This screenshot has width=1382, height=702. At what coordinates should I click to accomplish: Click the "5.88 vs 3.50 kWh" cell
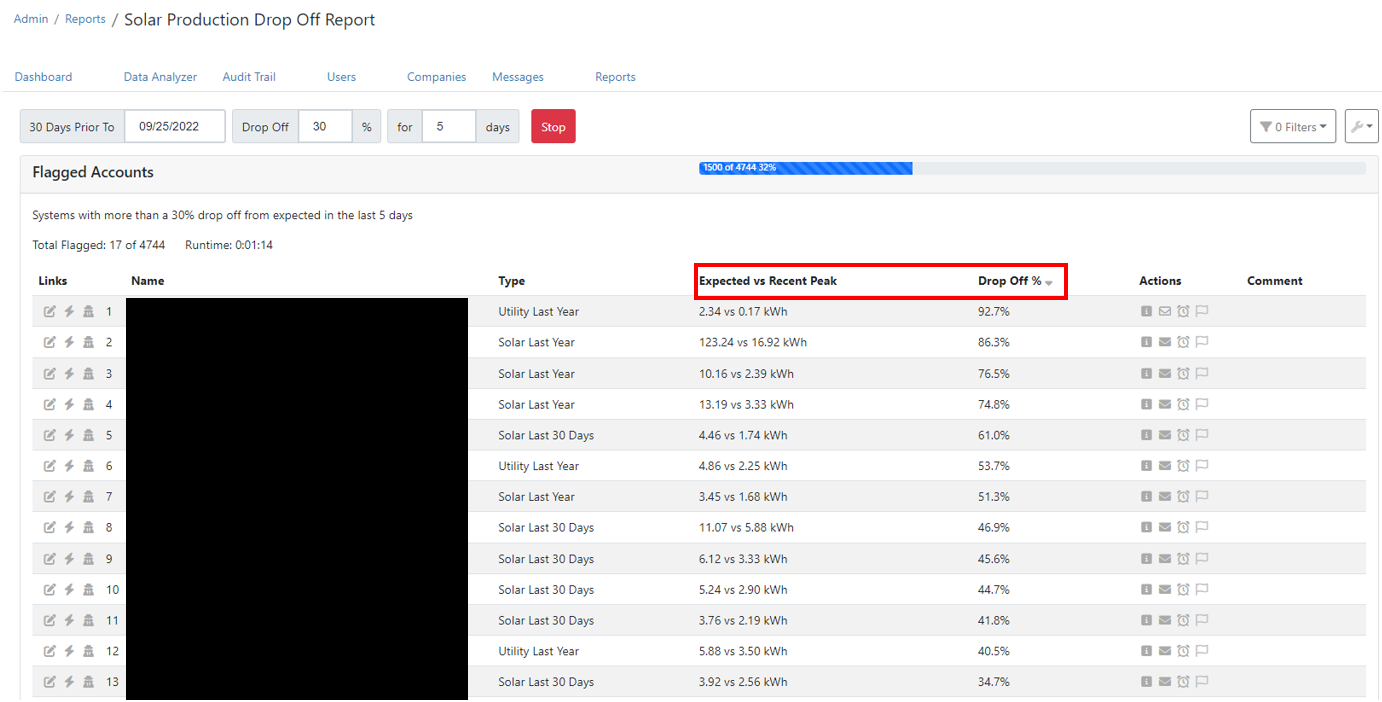(743, 651)
